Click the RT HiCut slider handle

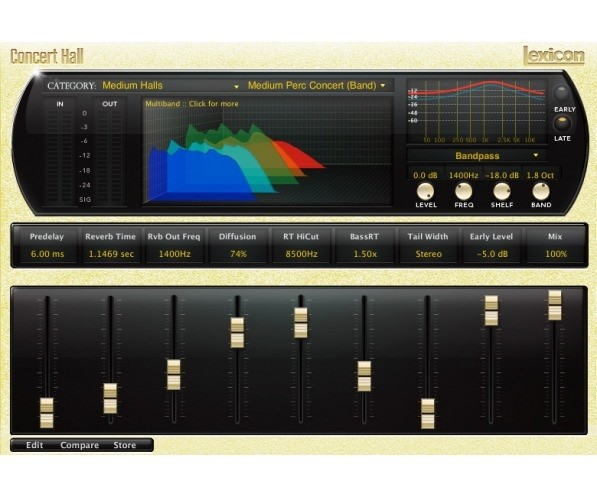coord(301,323)
